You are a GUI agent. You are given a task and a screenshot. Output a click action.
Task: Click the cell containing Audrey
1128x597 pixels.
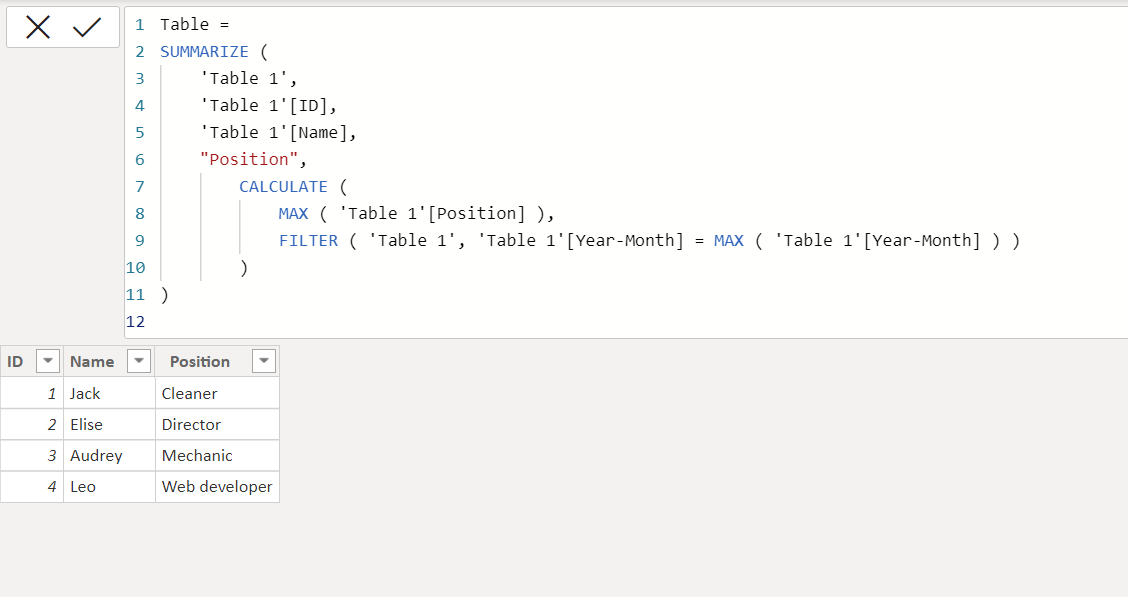tap(109, 455)
